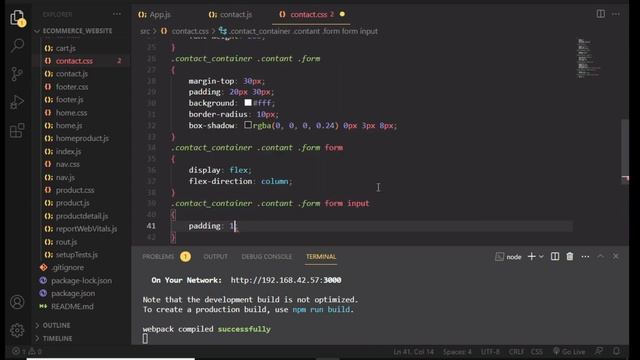The height and width of the screenshot is (360, 640).
Task: Open README.md in the file explorer
Action: click(72, 307)
